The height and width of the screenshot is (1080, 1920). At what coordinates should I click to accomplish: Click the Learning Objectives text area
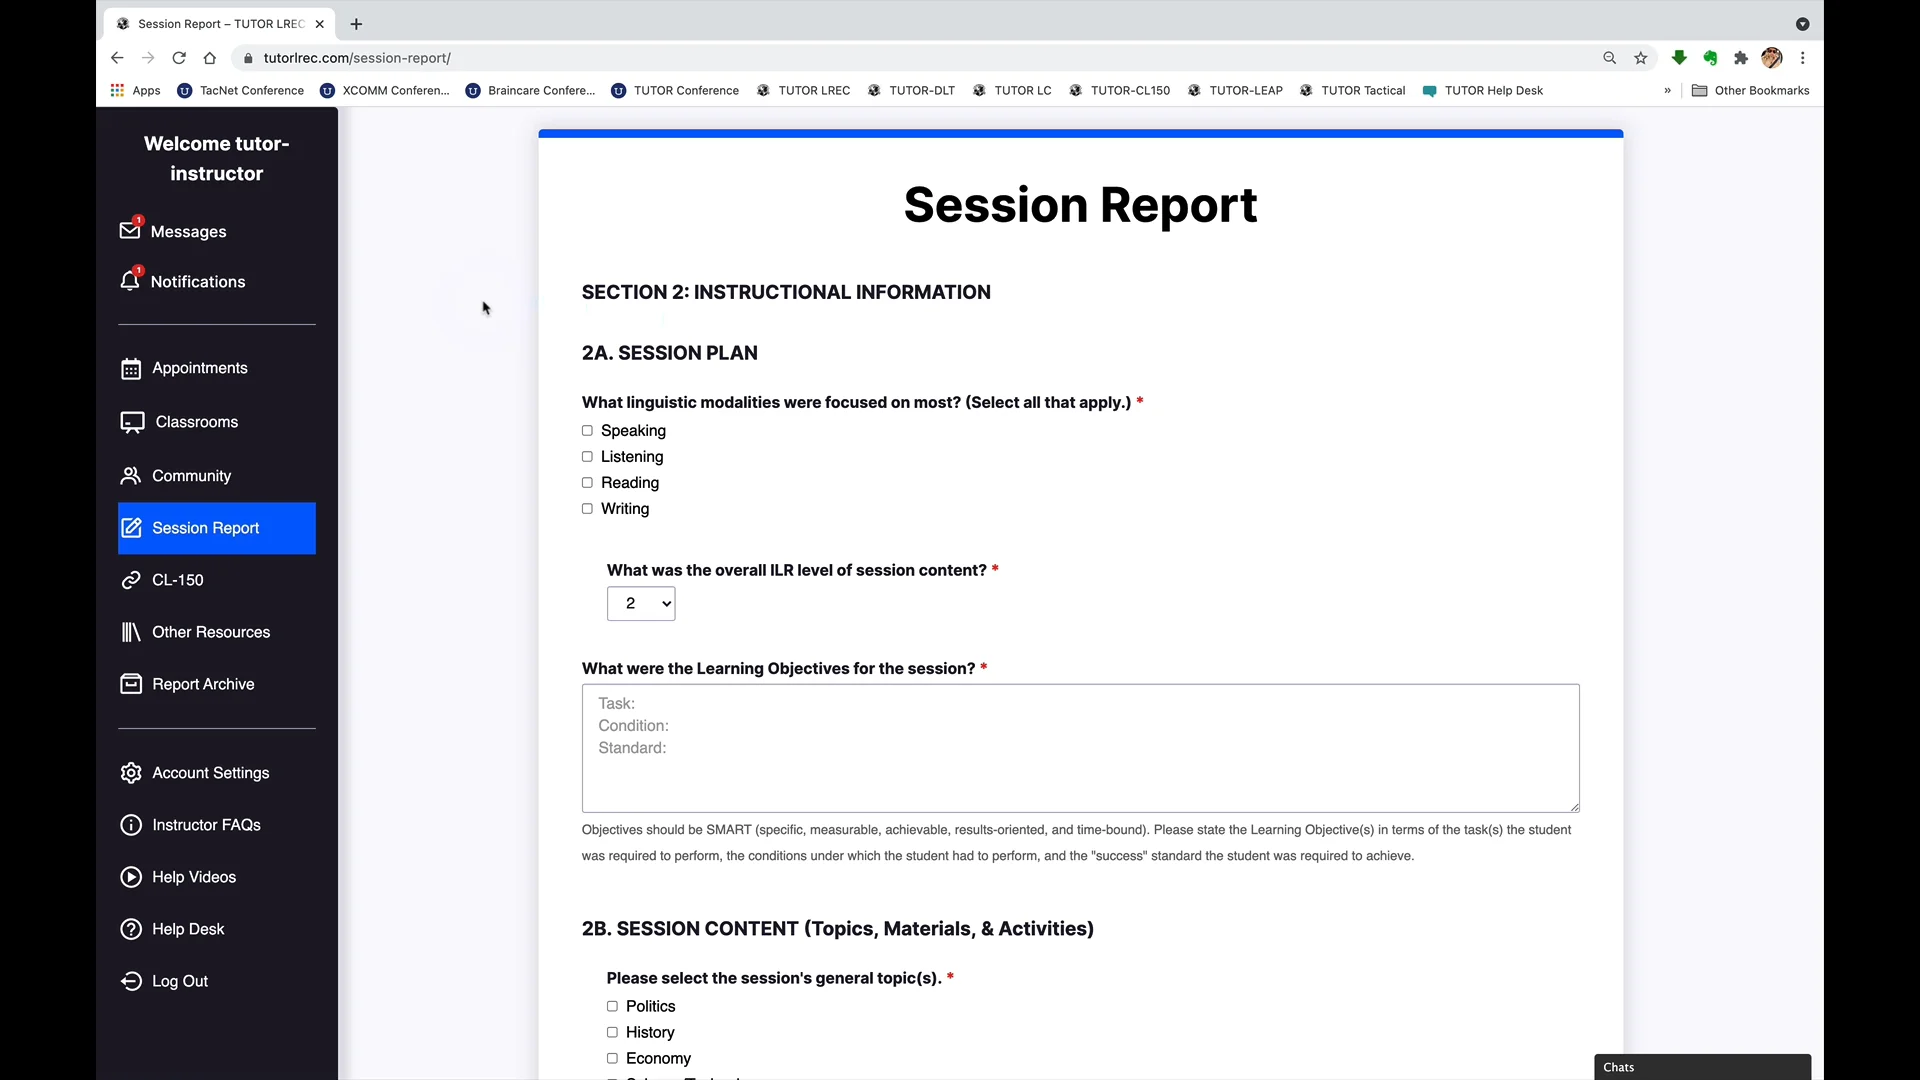point(1081,748)
